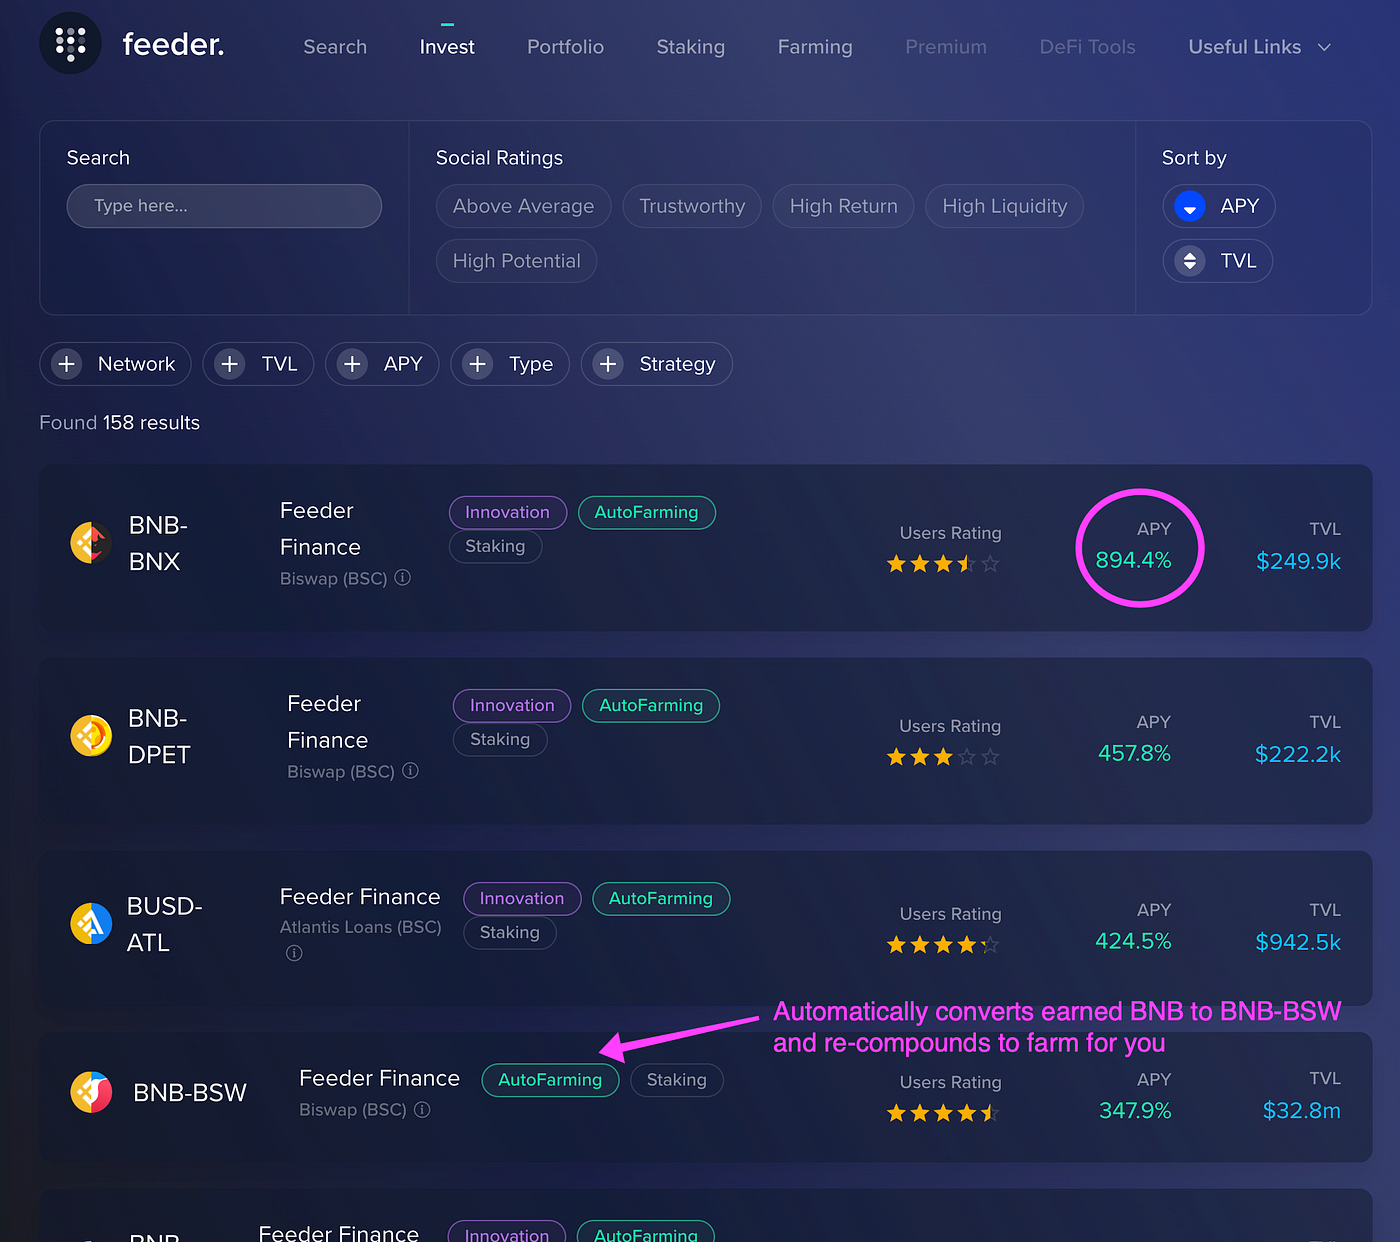The height and width of the screenshot is (1242, 1400).
Task: Open the BNB-DPET pair name
Action: tap(159, 736)
